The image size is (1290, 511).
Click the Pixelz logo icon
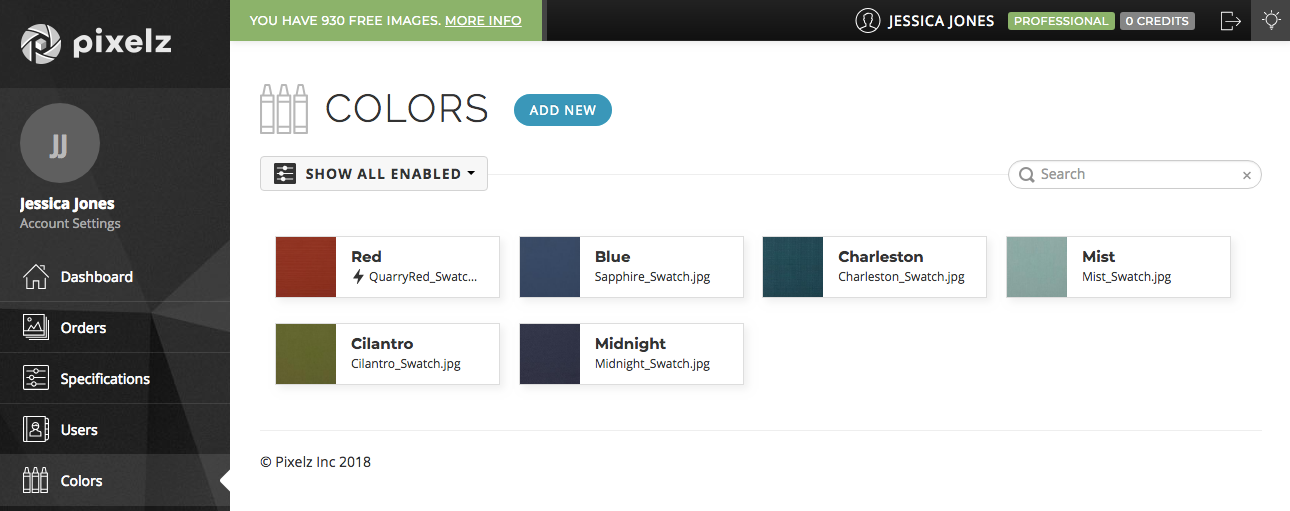(x=40, y=43)
